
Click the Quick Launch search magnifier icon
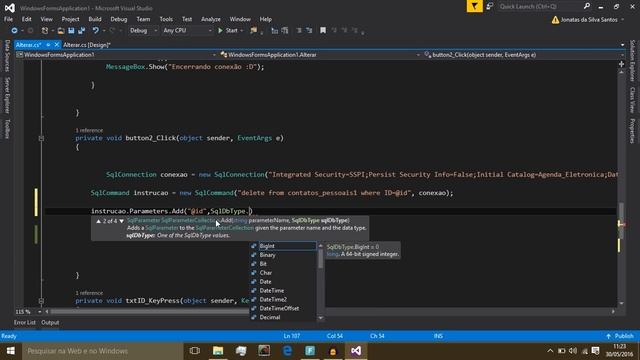click(x=587, y=6)
